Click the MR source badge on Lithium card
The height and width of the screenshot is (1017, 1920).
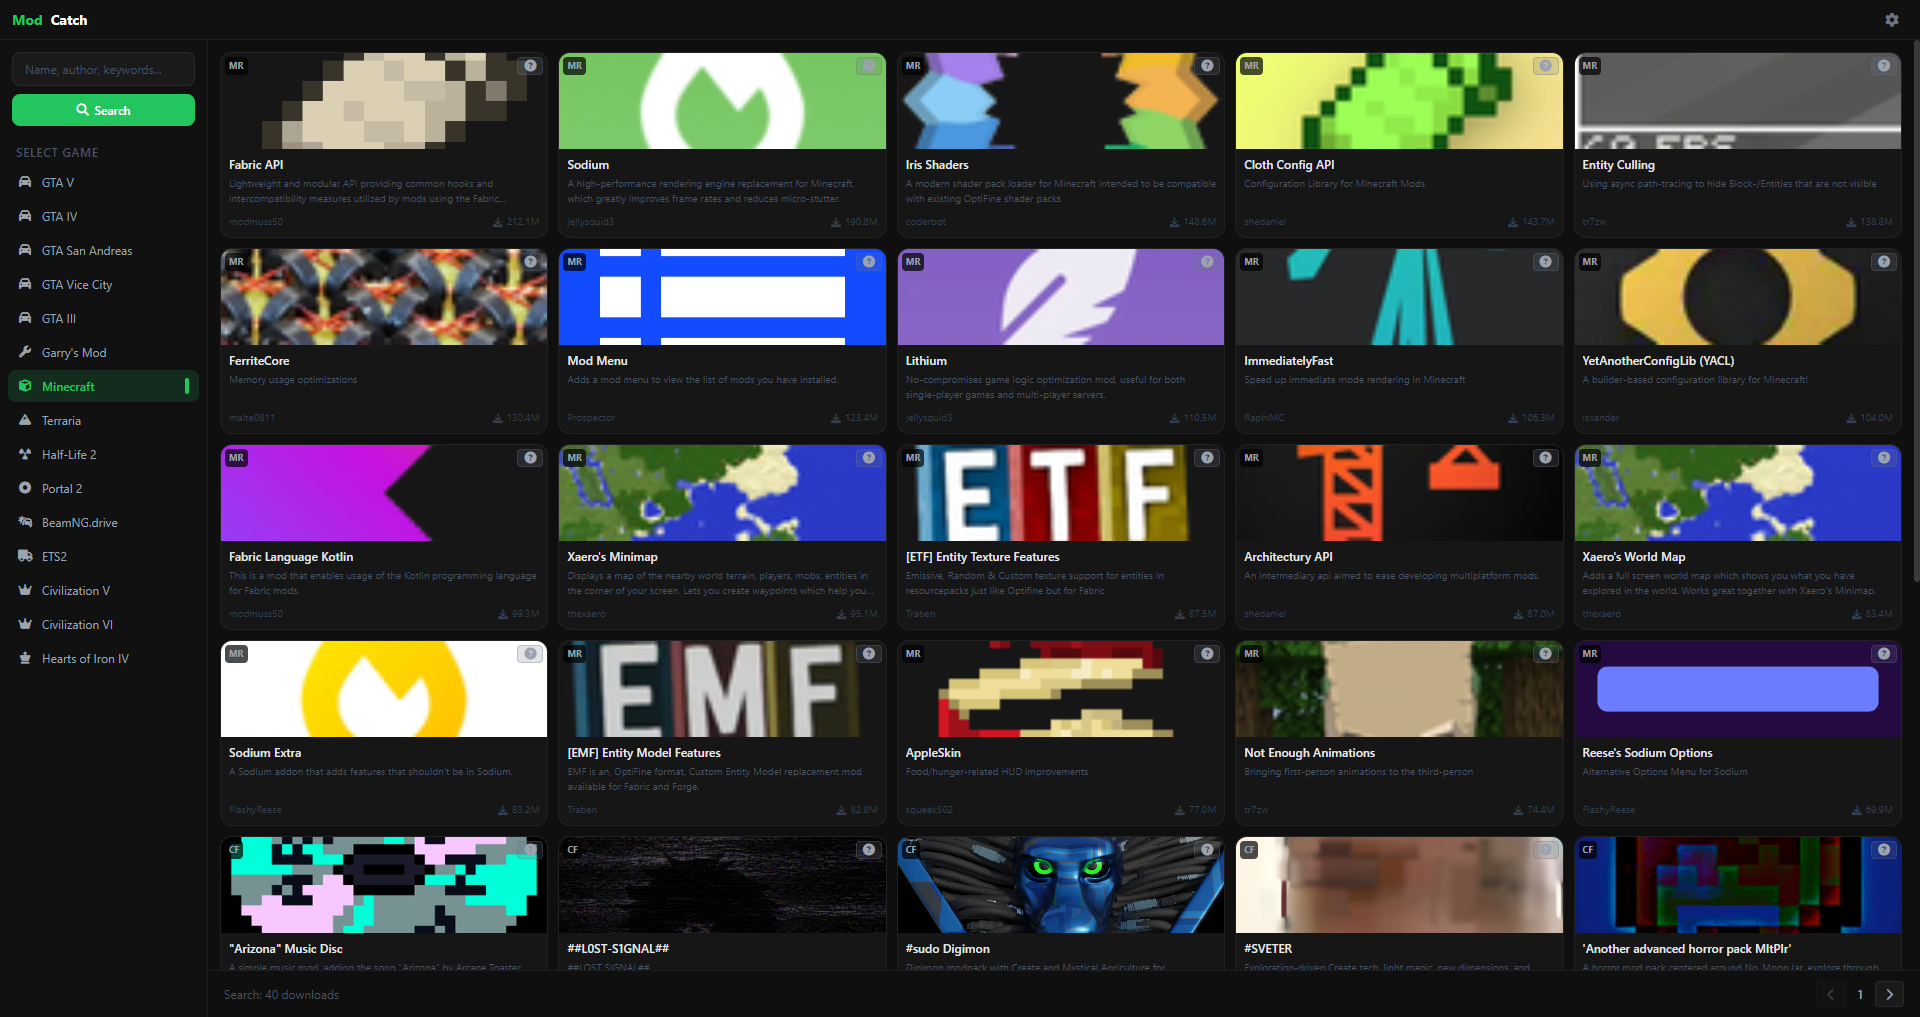(913, 262)
